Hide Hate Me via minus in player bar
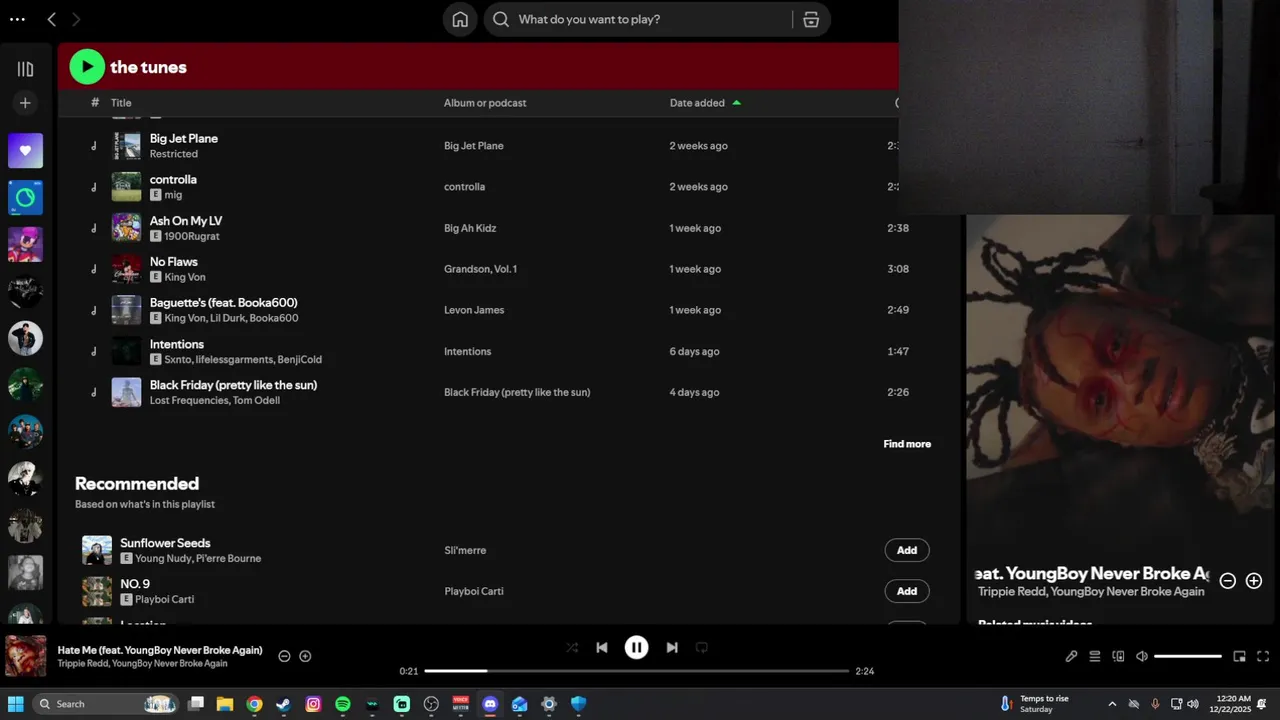The image size is (1280, 720). pyautogui.click(x=284, y=656)
